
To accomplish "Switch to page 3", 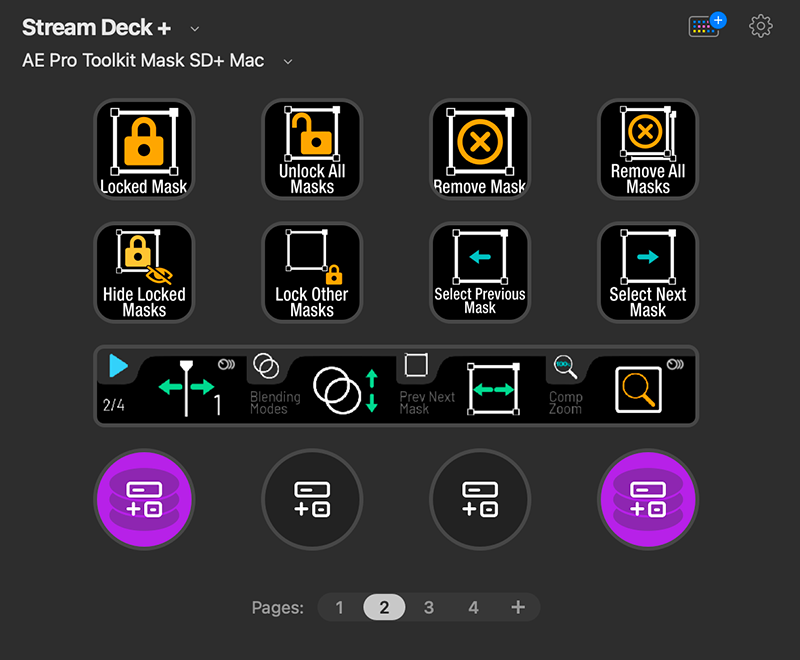I will (429, 607).
